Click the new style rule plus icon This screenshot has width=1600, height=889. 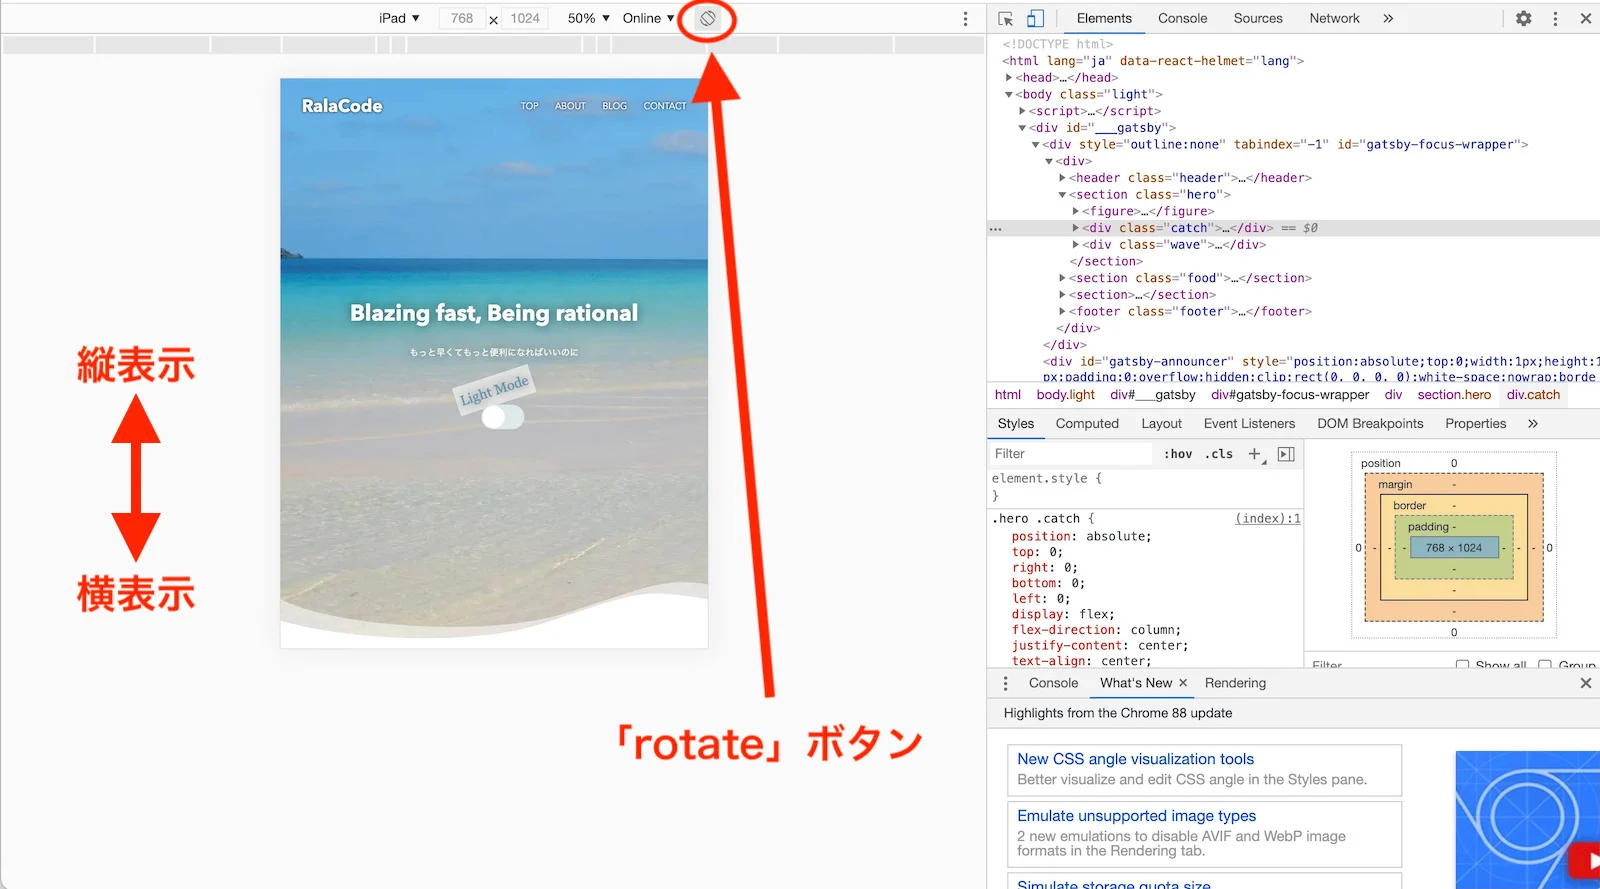[1255, 454]
